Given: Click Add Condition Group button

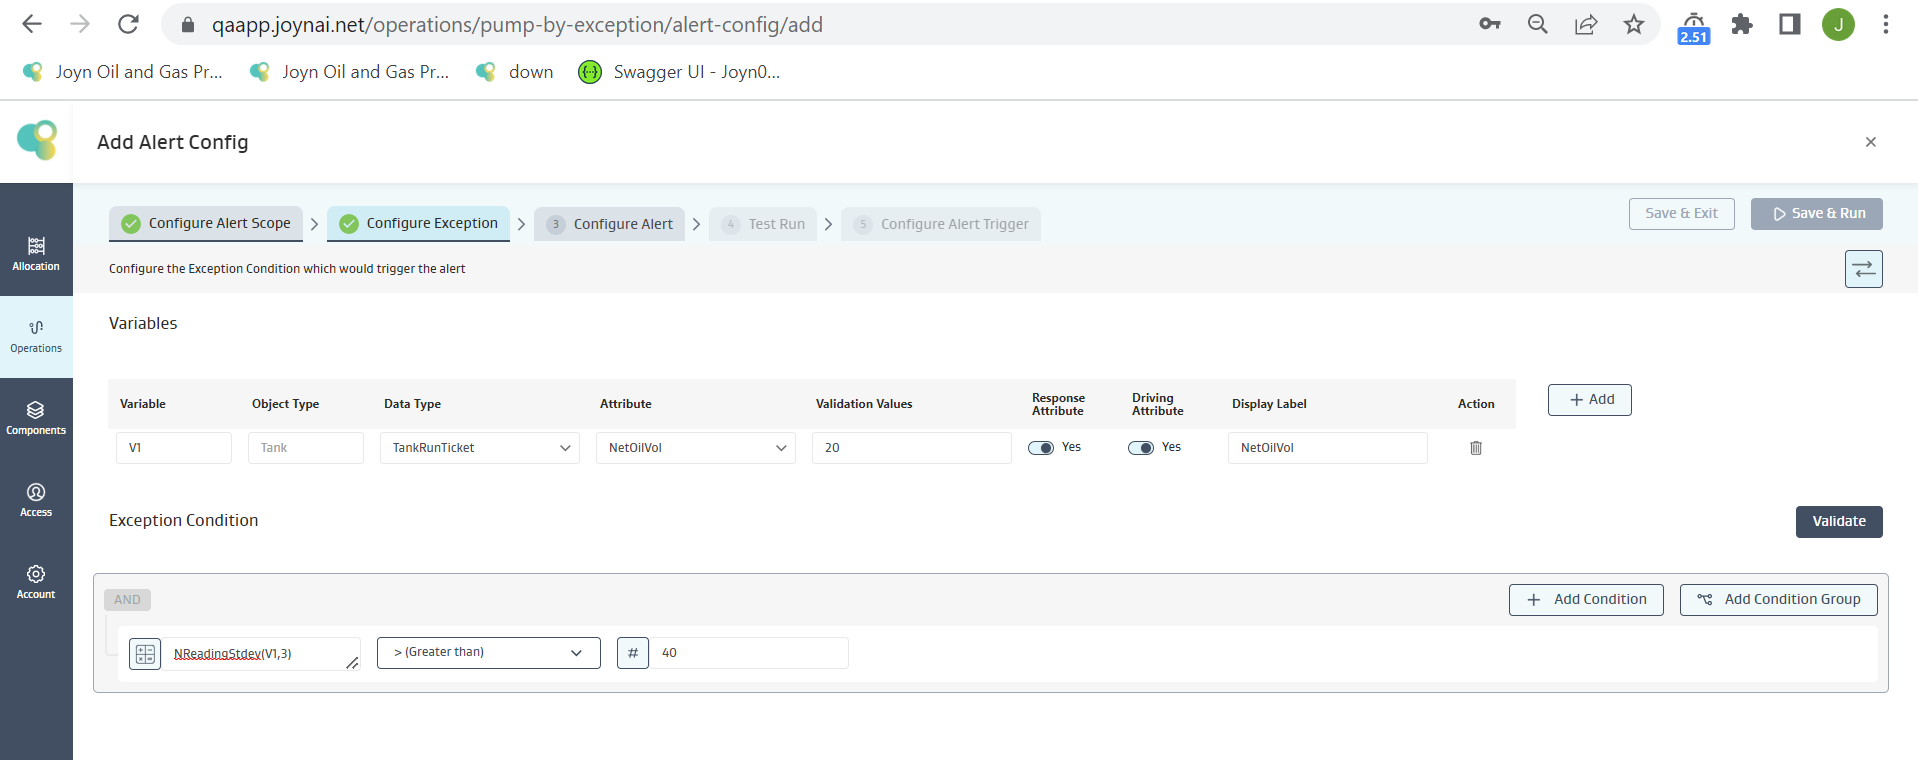Looking at the screenshot, I should [x=1778, y=600].
